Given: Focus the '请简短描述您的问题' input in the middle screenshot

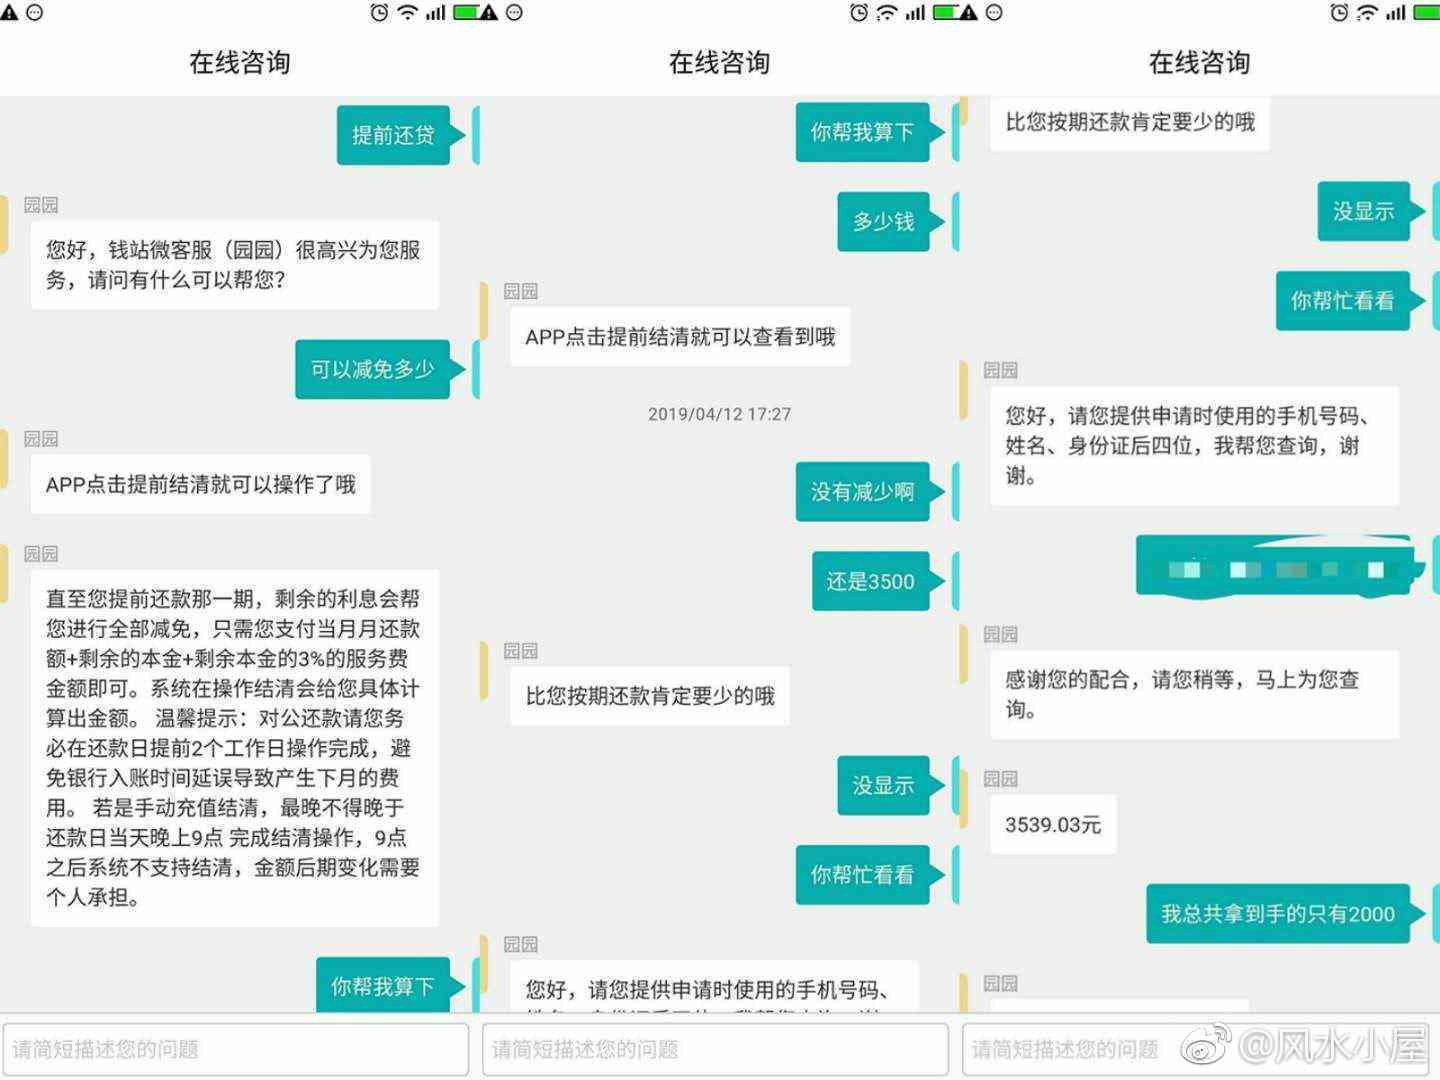Looking at the screenshot, I should point(715,1049).
